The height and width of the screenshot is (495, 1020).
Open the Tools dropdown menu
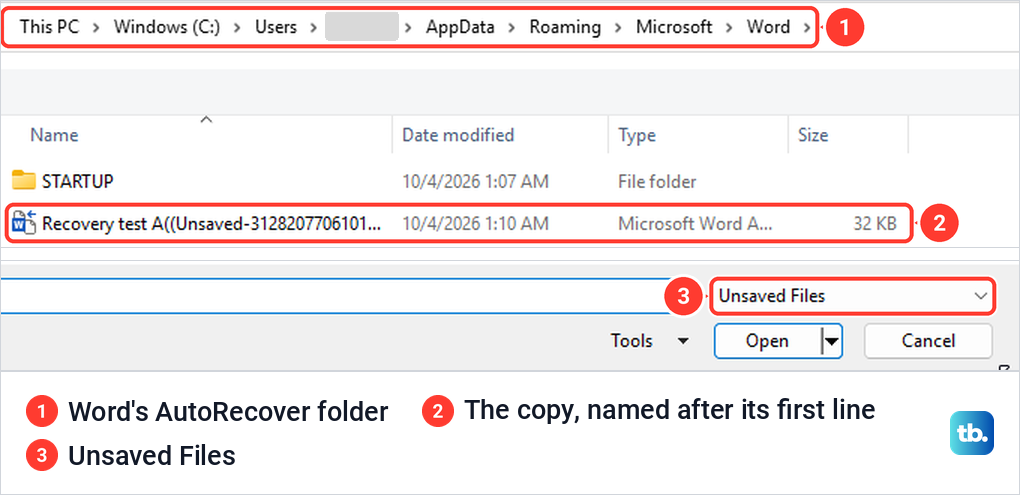[649, 340]
